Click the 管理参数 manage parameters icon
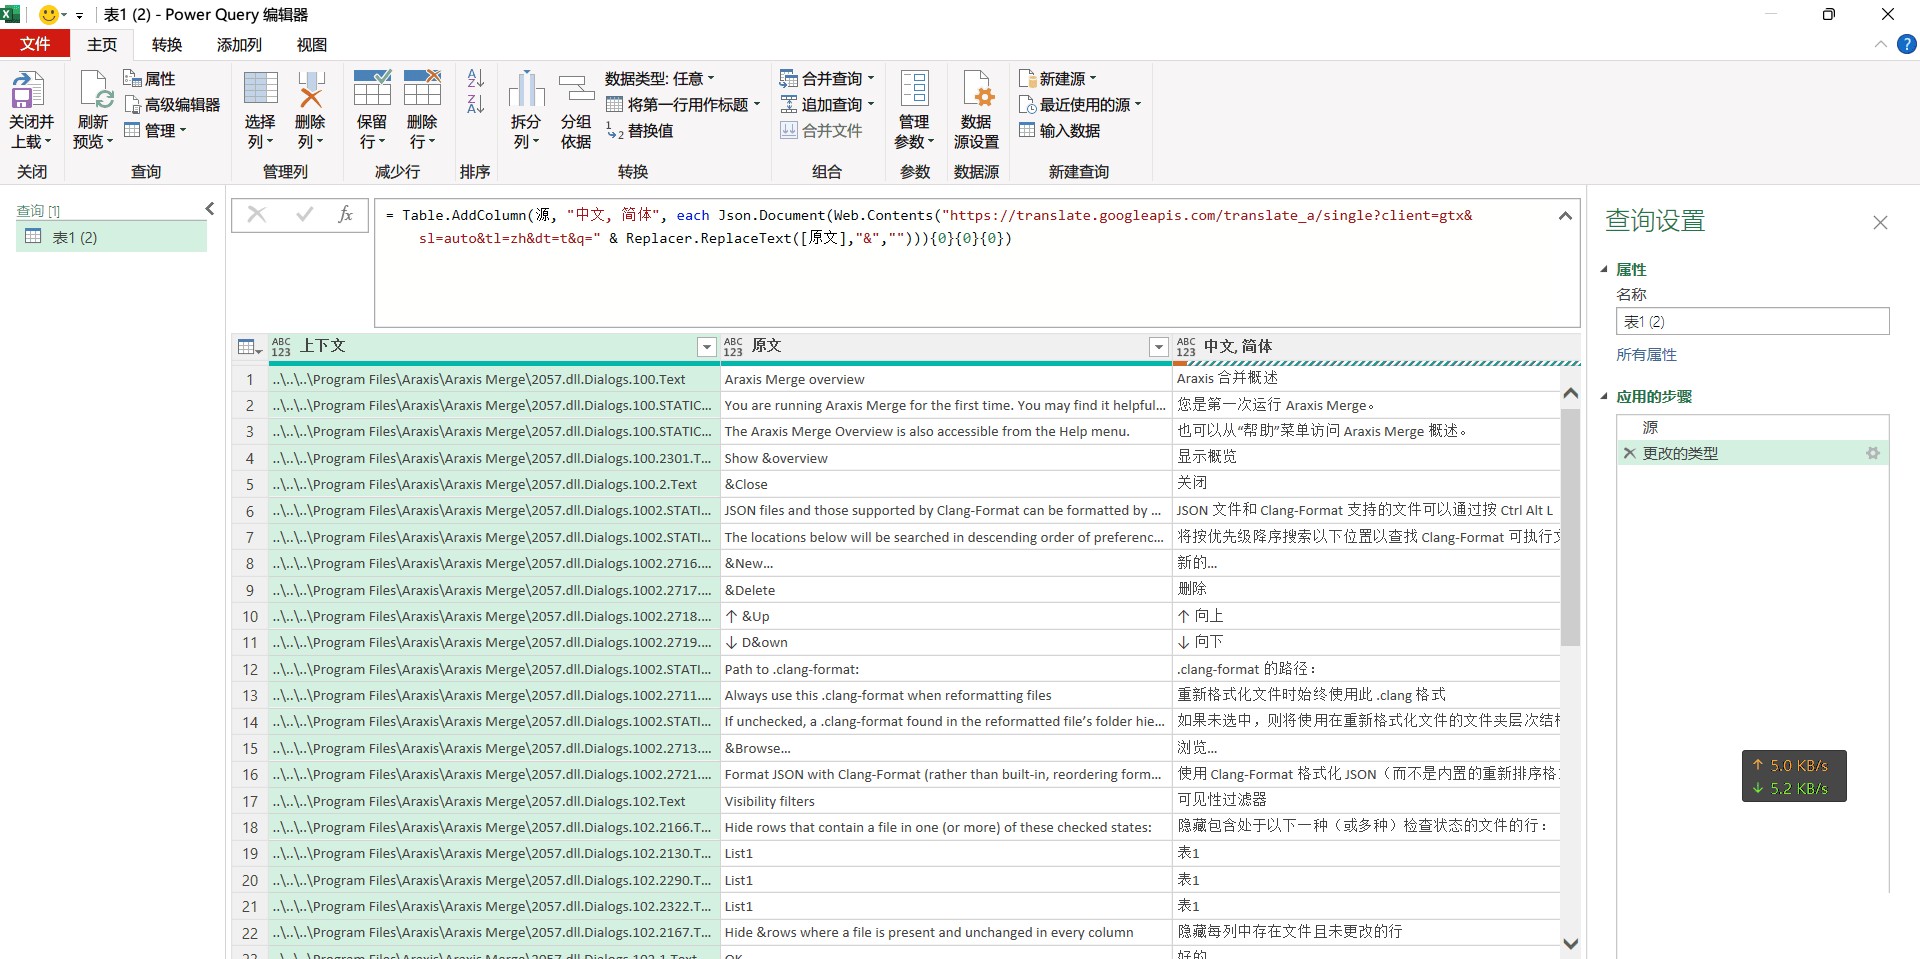Screen dimensions: 1920x959 915,88
